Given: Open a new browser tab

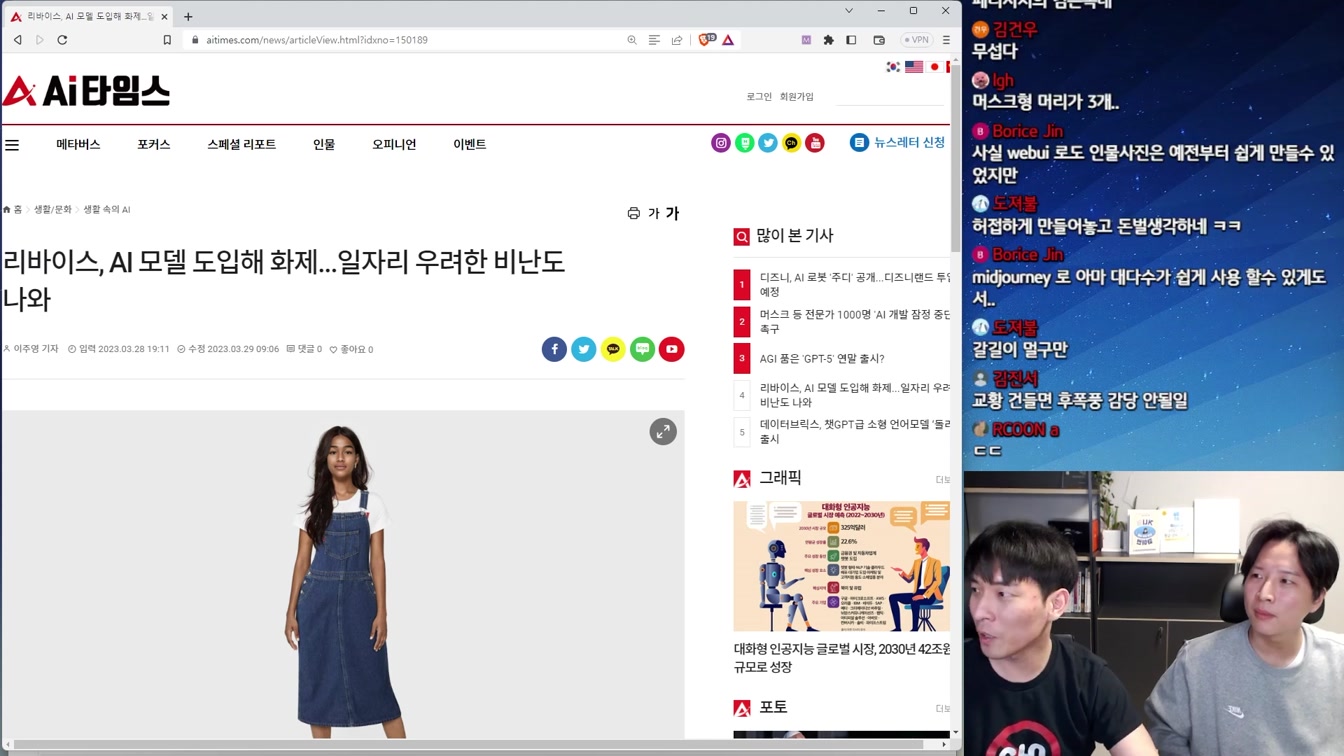Looking at the screenshot, I should tap(188, 16).
